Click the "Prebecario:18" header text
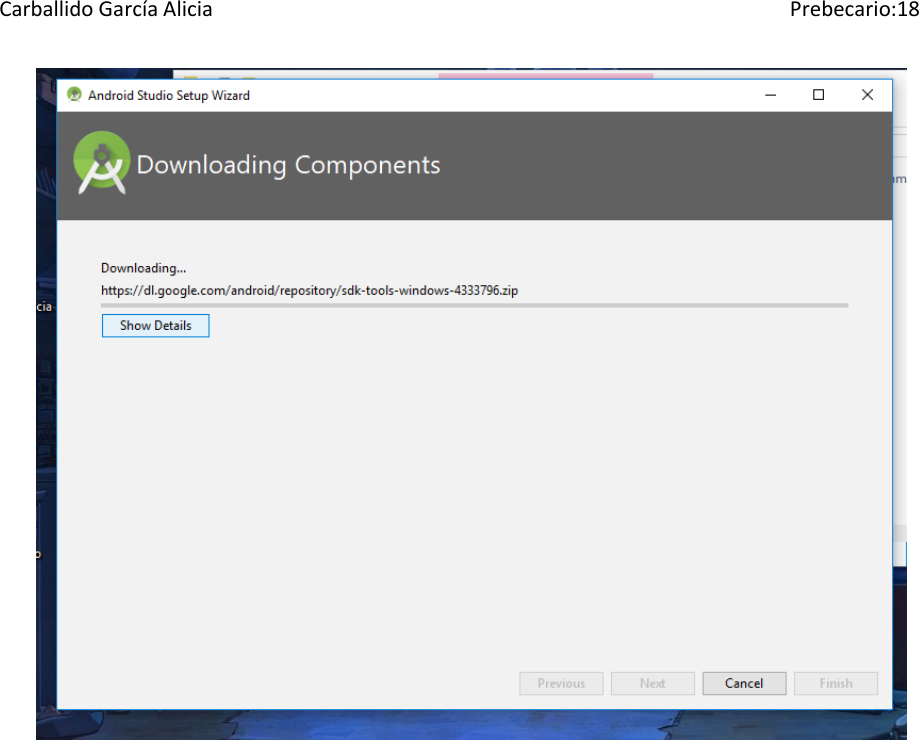The height and width of the screenshot is (740, 919). 854,9
